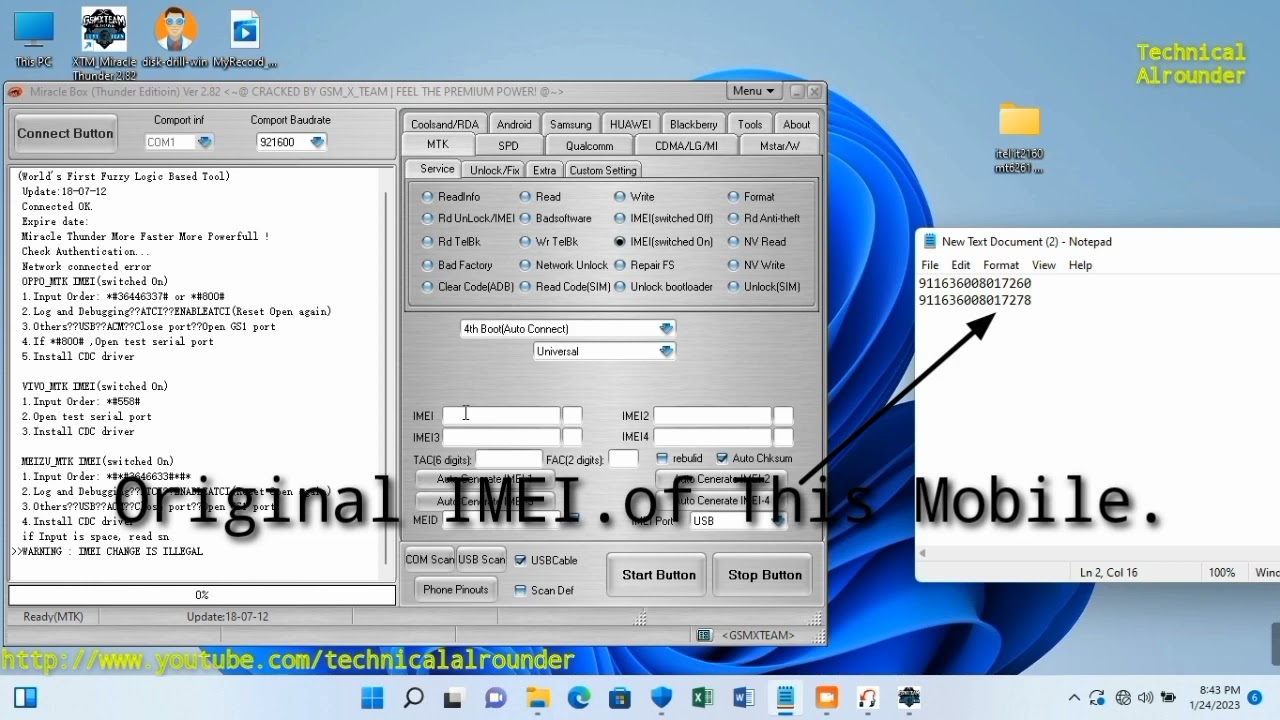Viewport: 1280px width, 720px height.
Task: Click COM Scan button
Action: [430, 560]
